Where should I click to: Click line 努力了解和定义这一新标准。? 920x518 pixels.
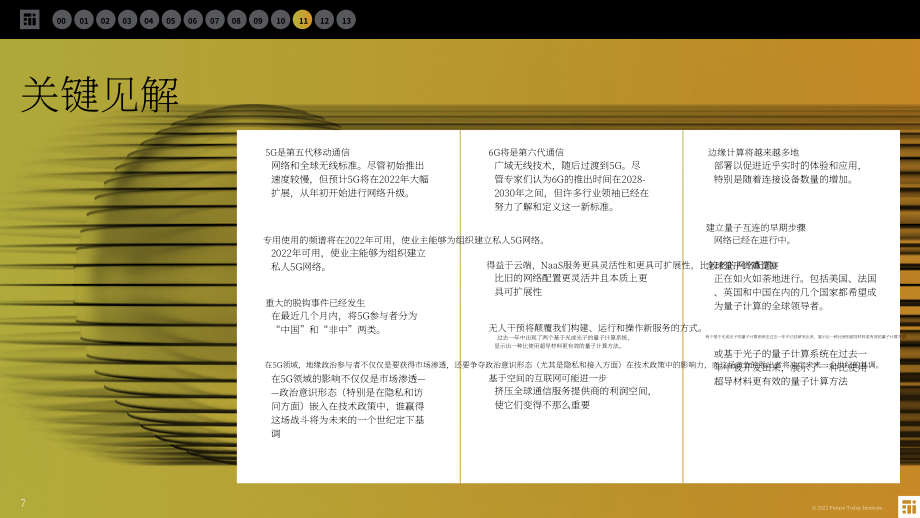pos(554,206)
